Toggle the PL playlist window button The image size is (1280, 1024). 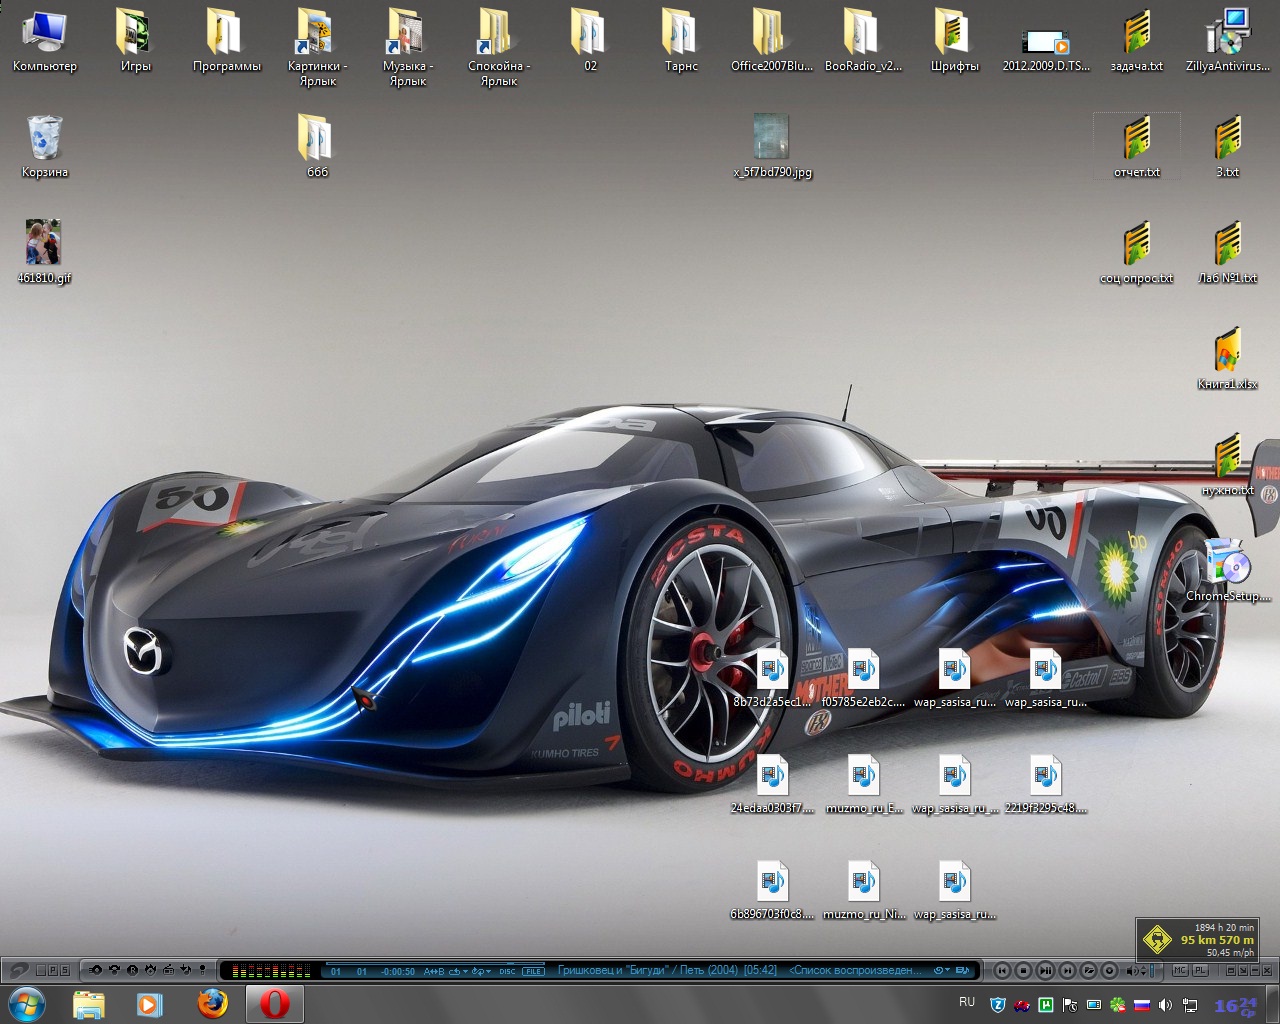1199,970
